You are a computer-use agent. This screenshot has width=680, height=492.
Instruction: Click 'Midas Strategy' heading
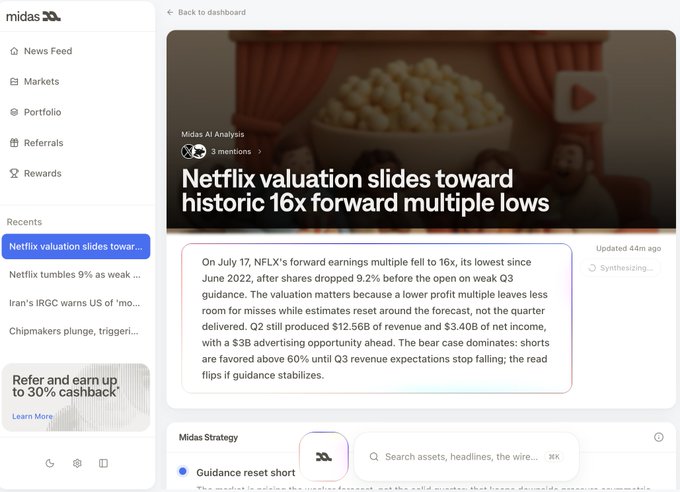(x=209, y=437)
